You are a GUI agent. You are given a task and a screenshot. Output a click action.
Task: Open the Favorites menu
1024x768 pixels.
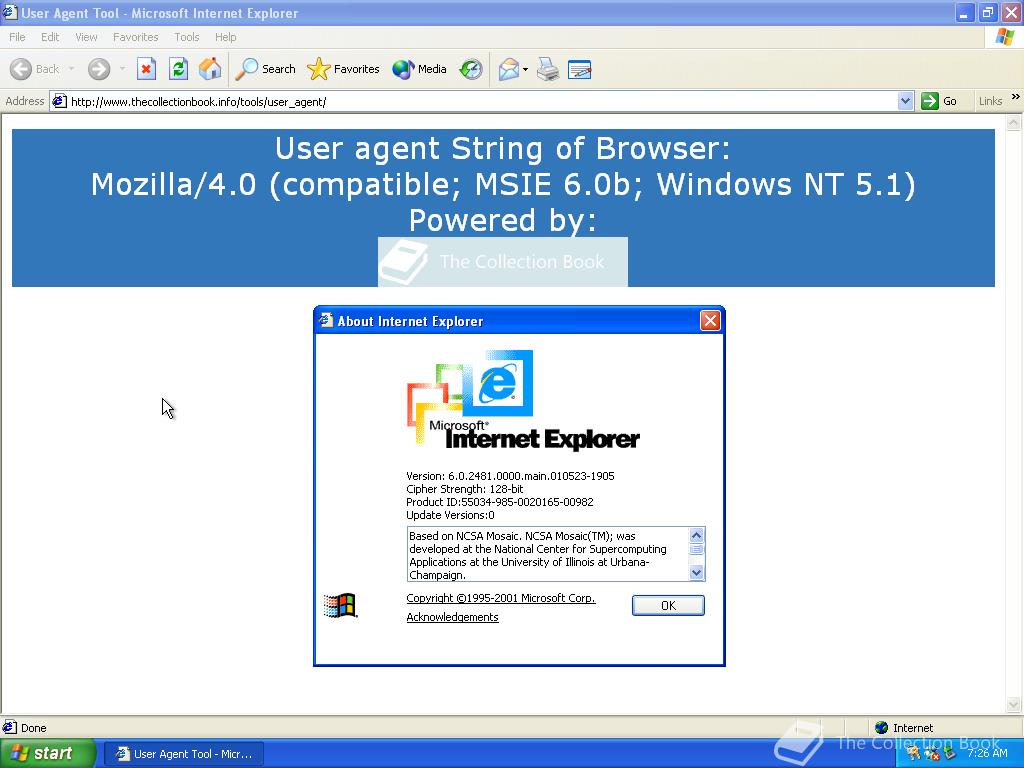pyautogui.click(x=135, y=37)
